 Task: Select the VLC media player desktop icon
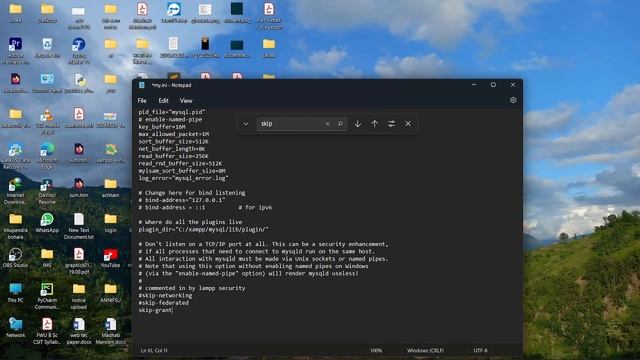pos(47,121)
